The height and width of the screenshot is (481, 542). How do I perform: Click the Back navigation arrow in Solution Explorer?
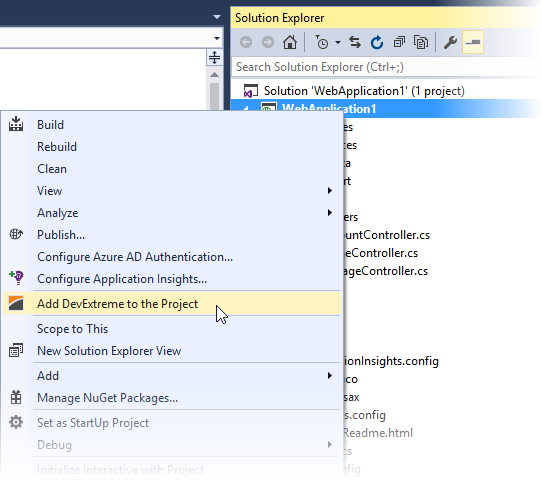246,42
